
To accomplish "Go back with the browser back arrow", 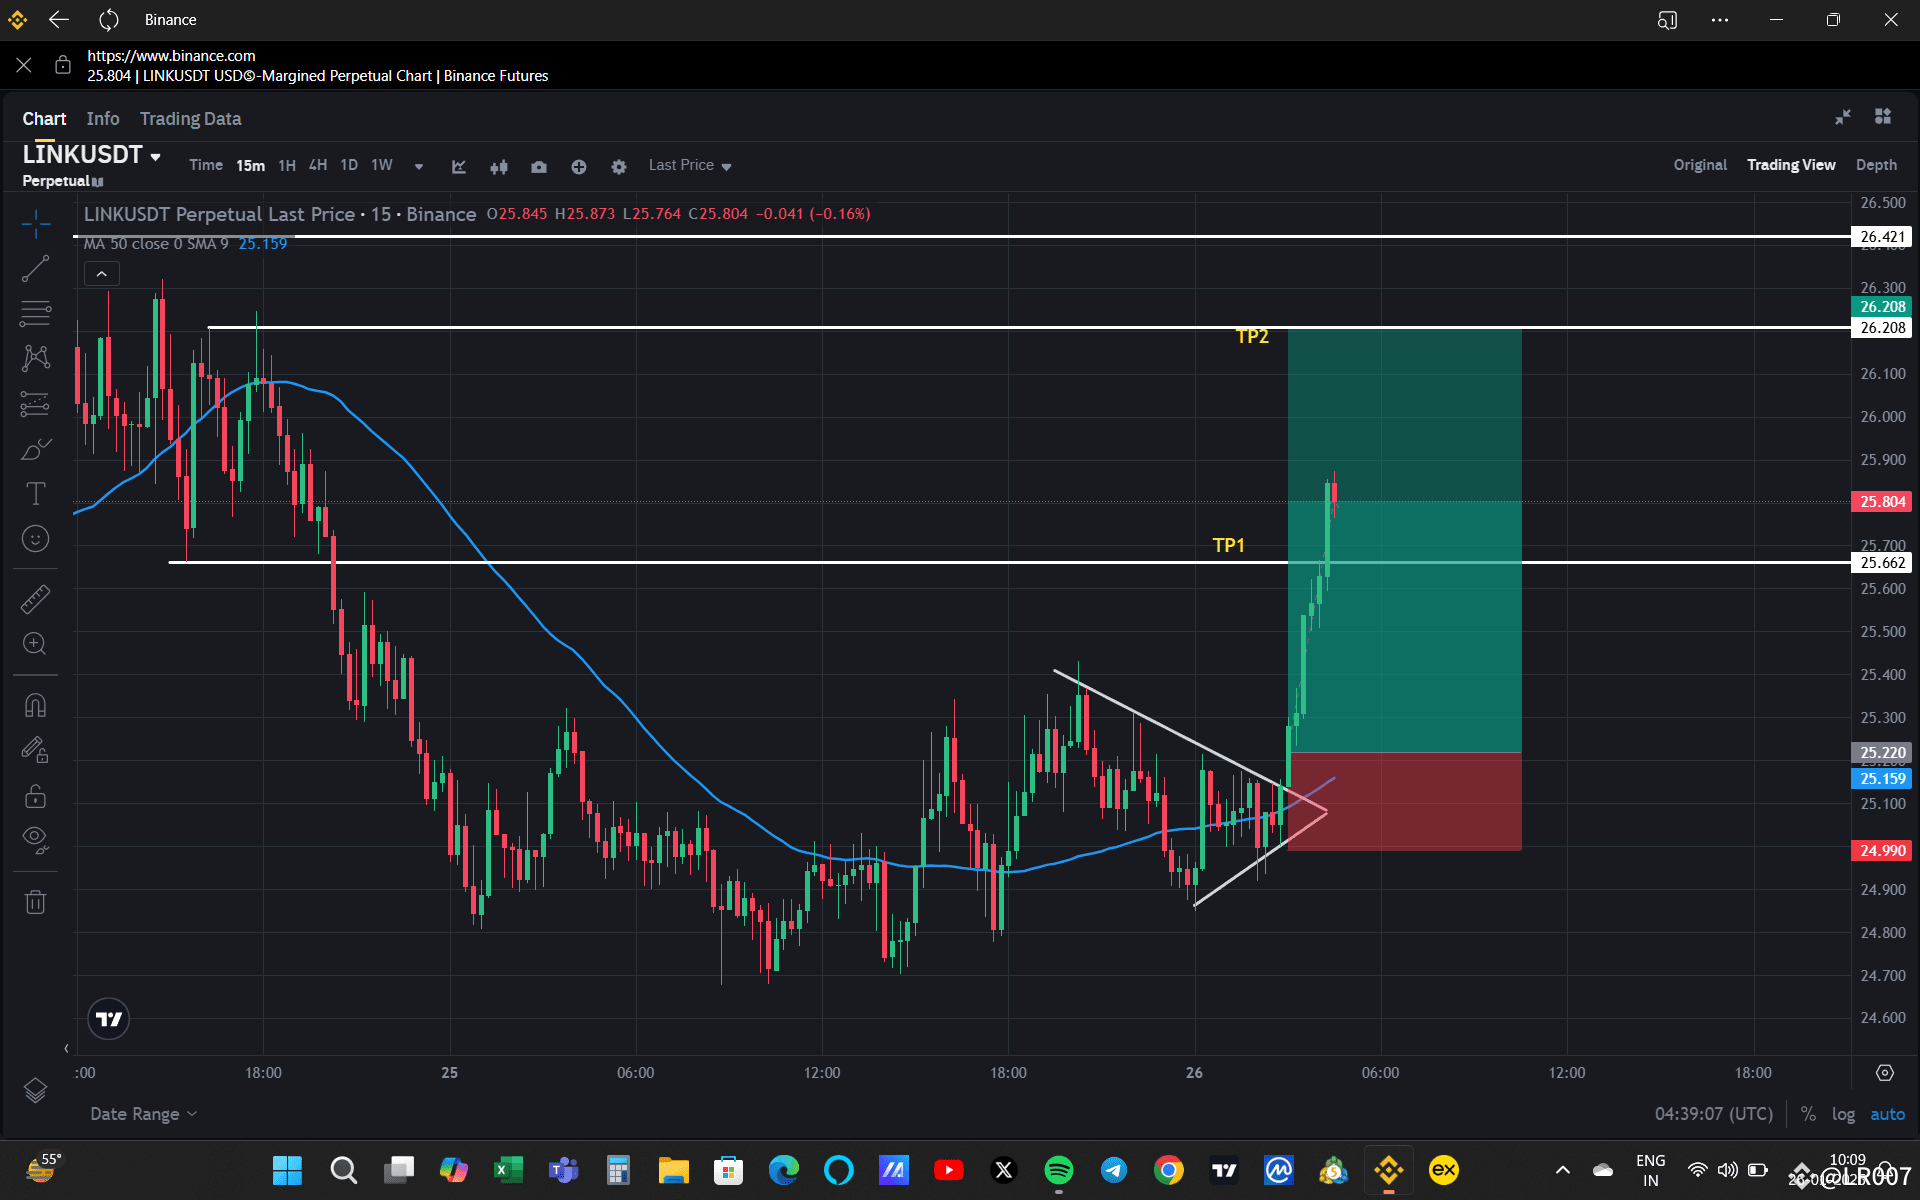I will click(x=59, y=20).
